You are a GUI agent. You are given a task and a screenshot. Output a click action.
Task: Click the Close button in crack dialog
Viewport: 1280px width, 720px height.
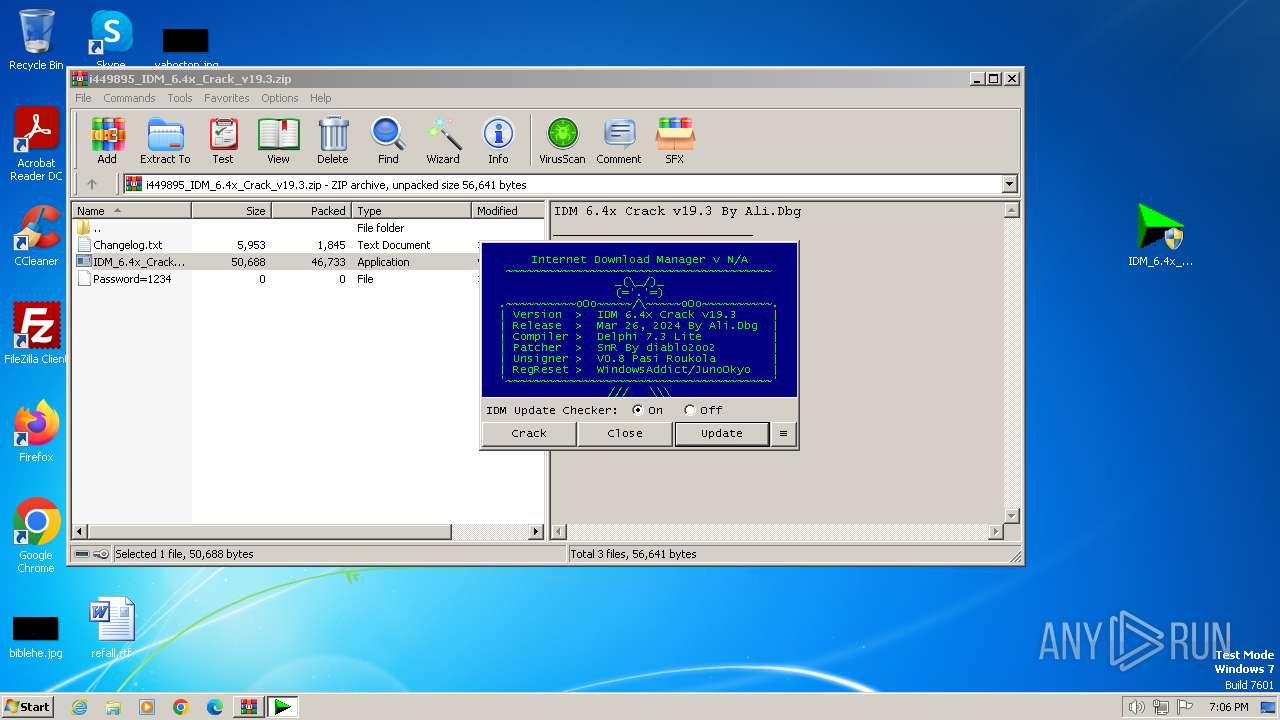click(x=625, y=433)
